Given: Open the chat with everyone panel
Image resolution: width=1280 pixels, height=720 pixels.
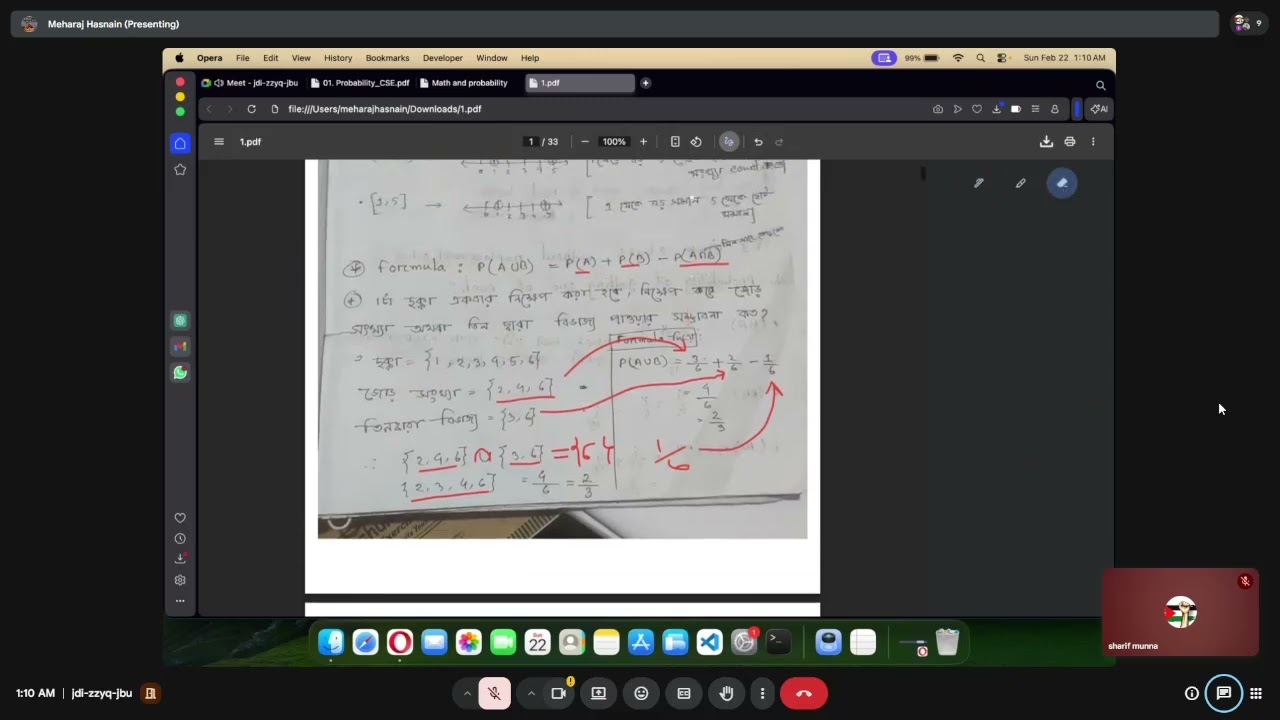Looking at the screenshot, I should tap(1223, 693).
